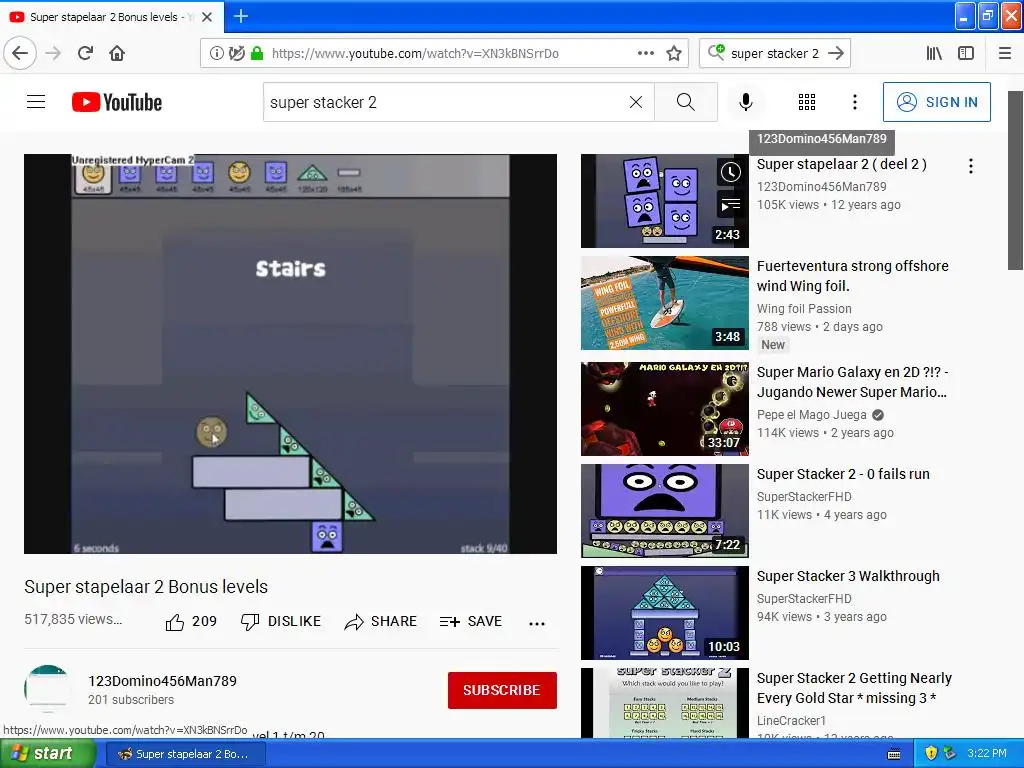The width and height of the screenshot is (1024, 768).
Task: Open Super Stacker 2 - 0 fails run title
Action: click(x=842, y=474)
